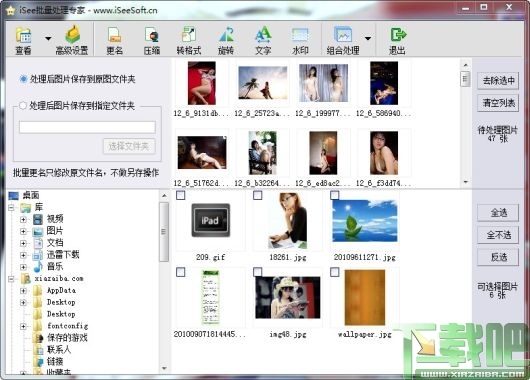Select the 更名 rename tool
Screen dimensions: 530x380
pos(115,40)
